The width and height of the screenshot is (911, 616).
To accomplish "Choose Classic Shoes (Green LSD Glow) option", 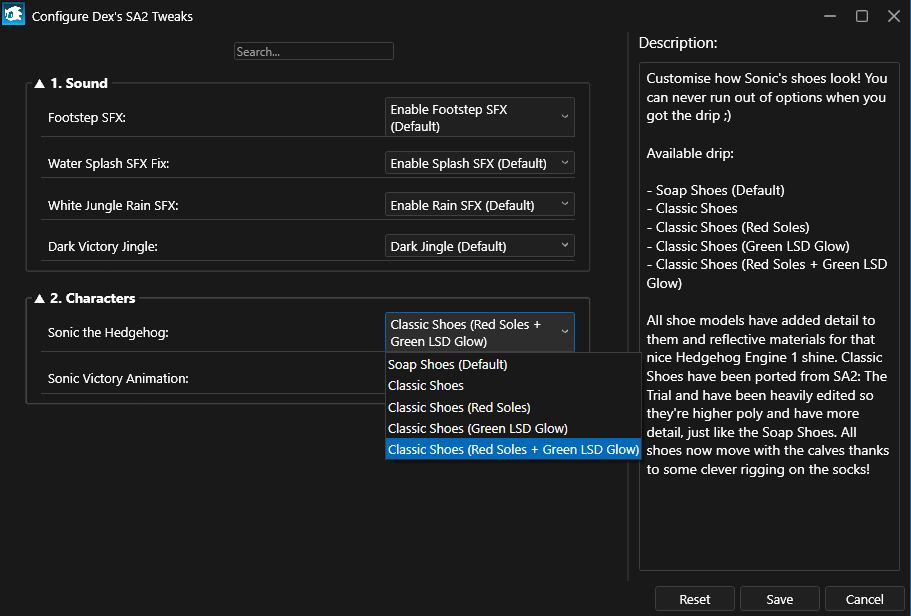I will (512, 428).
